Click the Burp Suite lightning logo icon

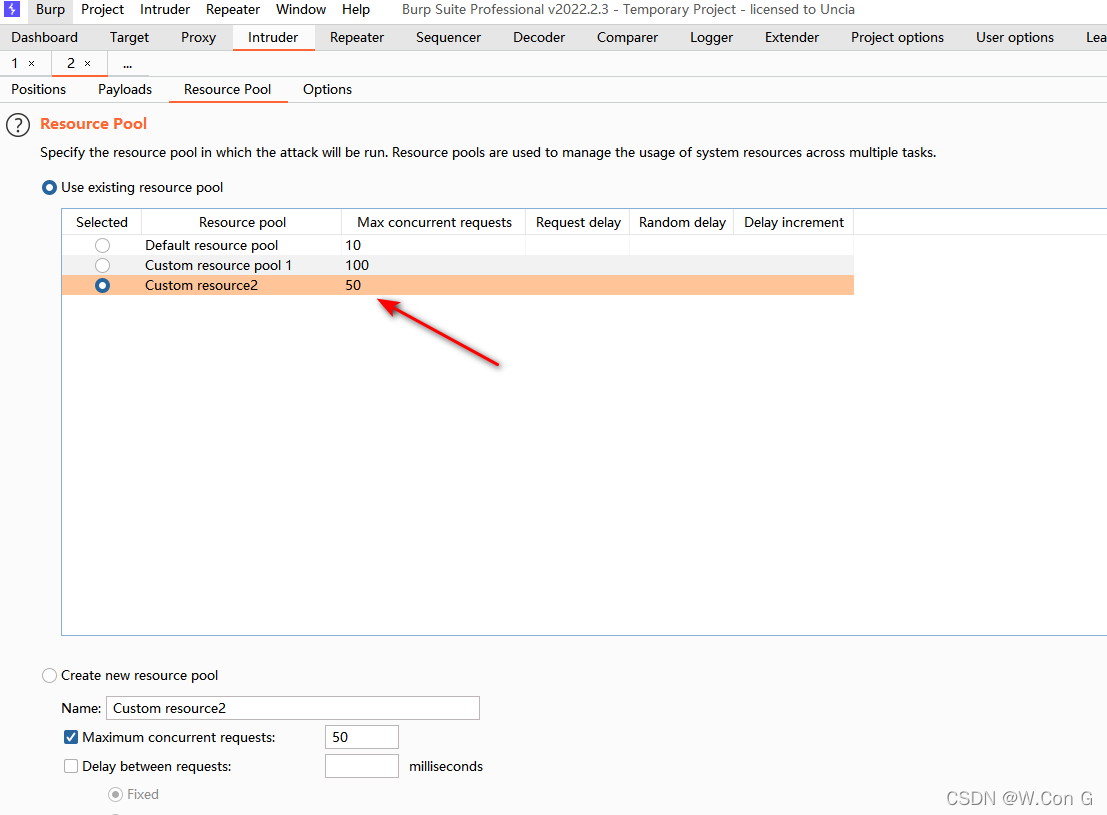[x=12, y=9]
